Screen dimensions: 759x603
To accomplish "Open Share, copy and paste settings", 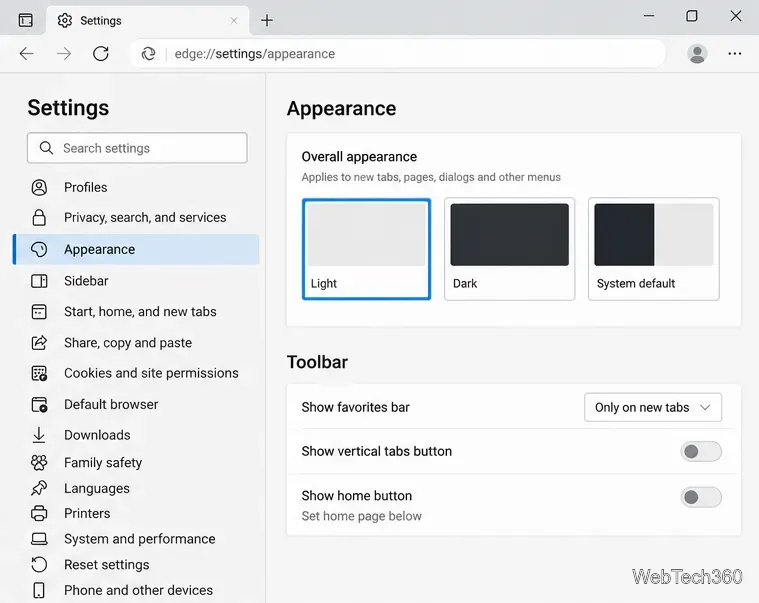I will (136, 343).
